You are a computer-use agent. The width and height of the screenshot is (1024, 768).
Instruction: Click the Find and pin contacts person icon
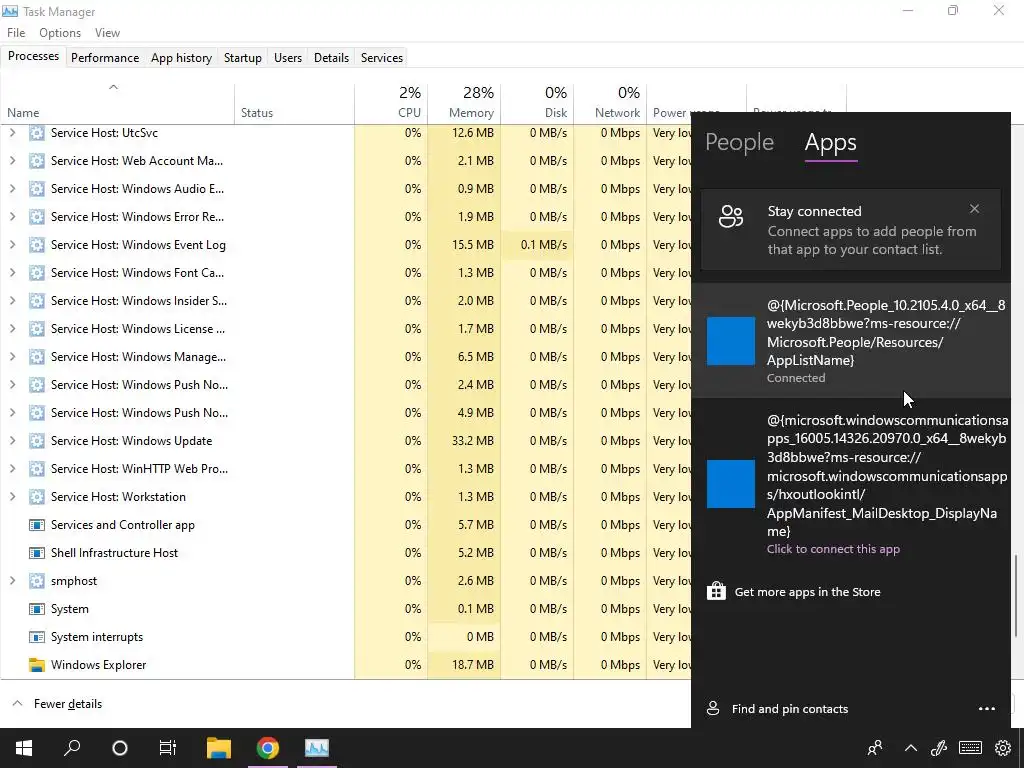coord(713,709)
